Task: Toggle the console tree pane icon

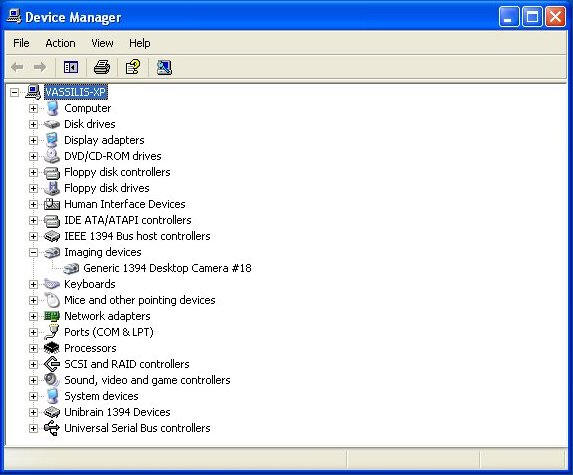Action: tap(71, 67)
